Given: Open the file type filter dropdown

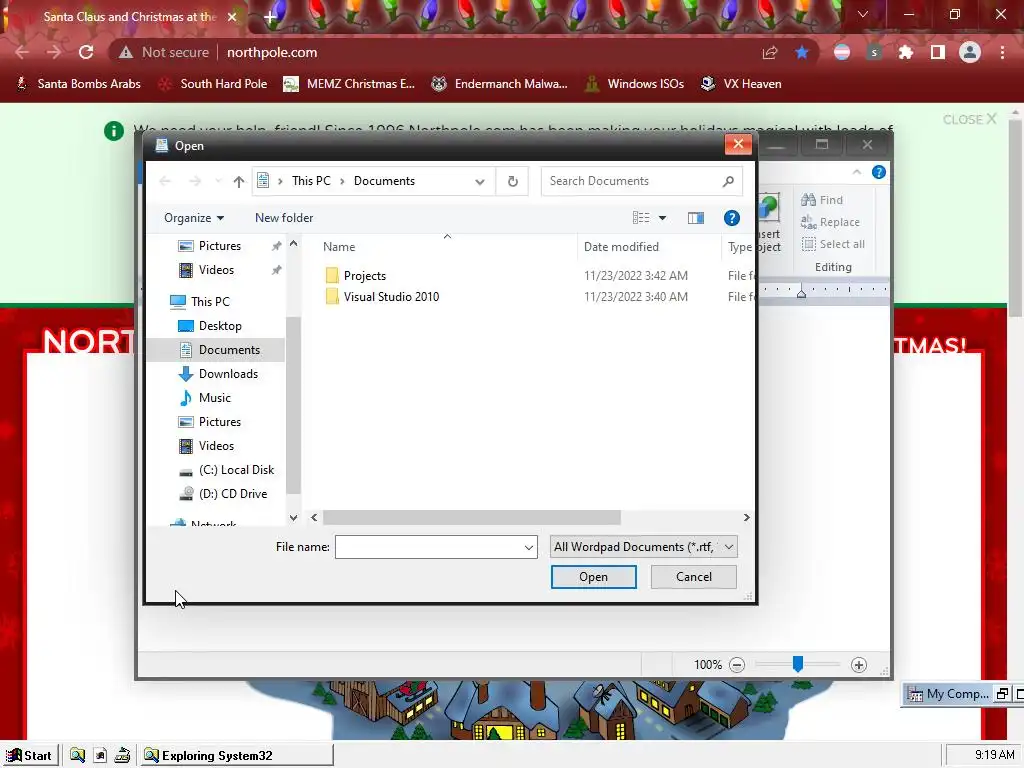Looking at the screenshot, I should point(644,547).
